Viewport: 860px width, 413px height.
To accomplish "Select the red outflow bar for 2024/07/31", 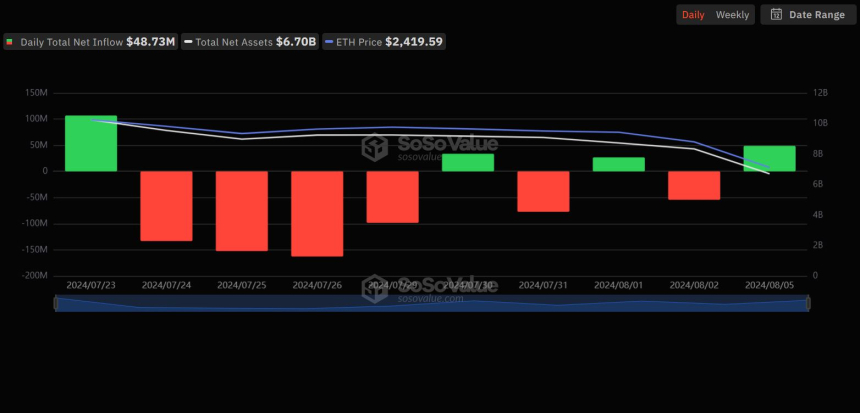I will 543,191.
